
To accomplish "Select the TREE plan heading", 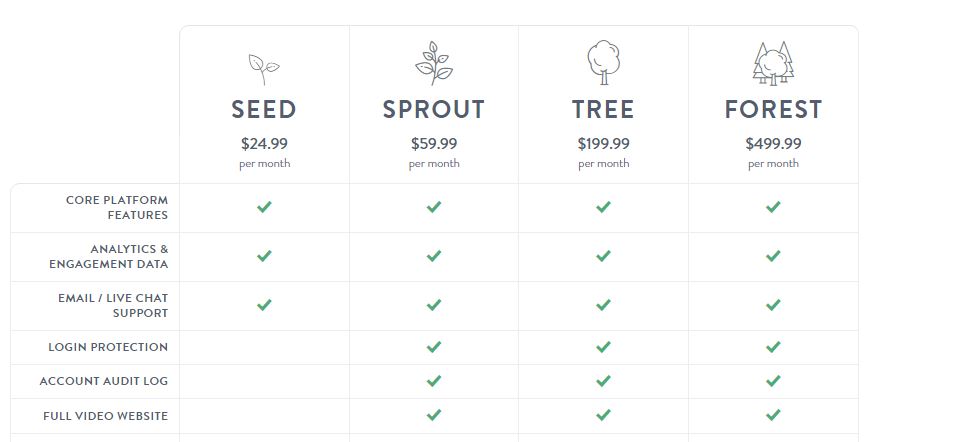I will click(x=604, y=110).
